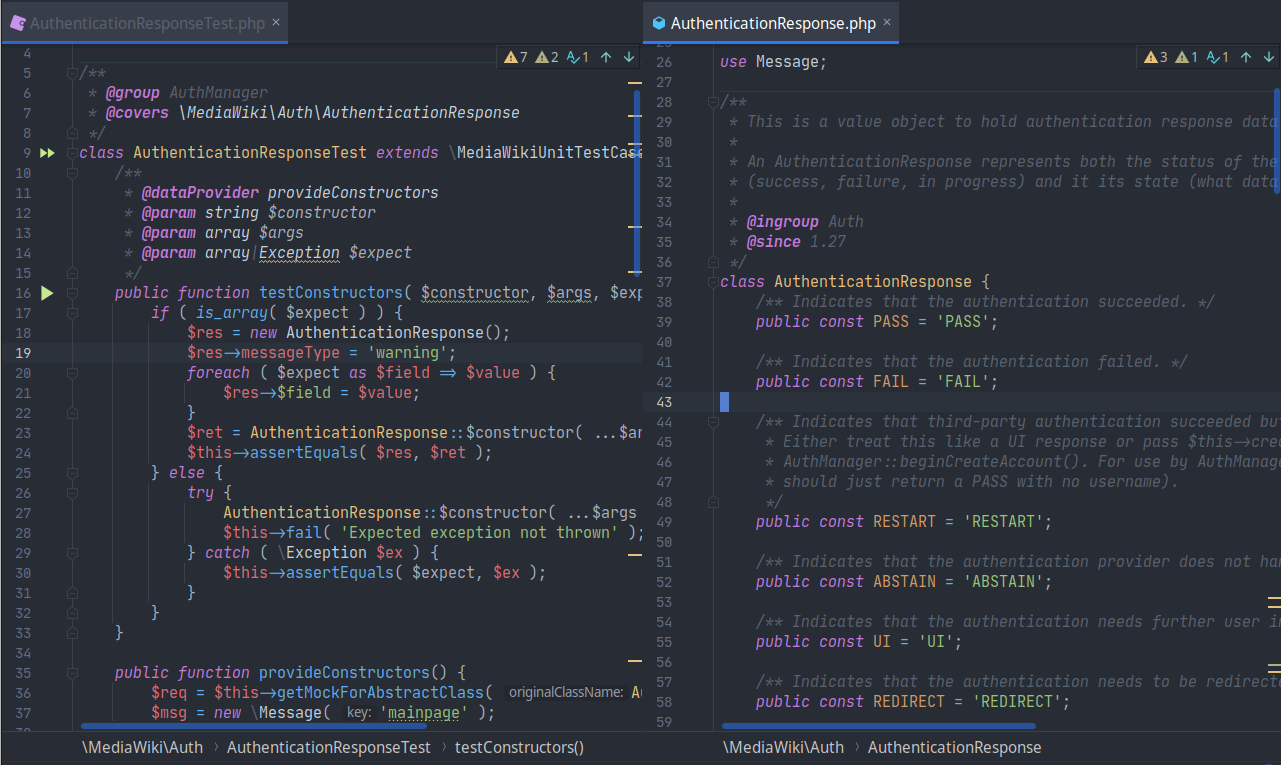Switch to the AuthenticationResponse.php tab
Screen dimensions: 1281x765
(773, 23)
